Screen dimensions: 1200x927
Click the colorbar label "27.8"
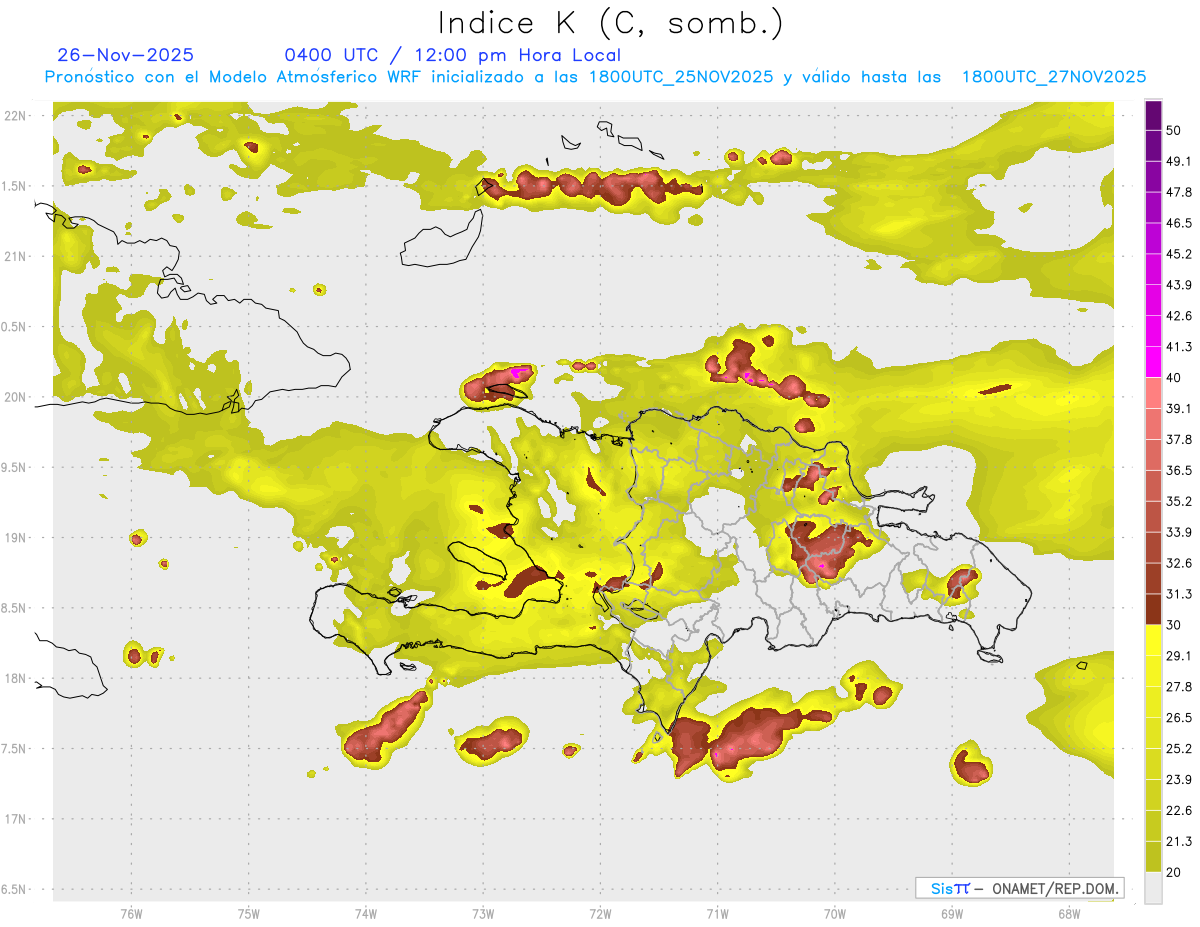(x=1179, y=686)
